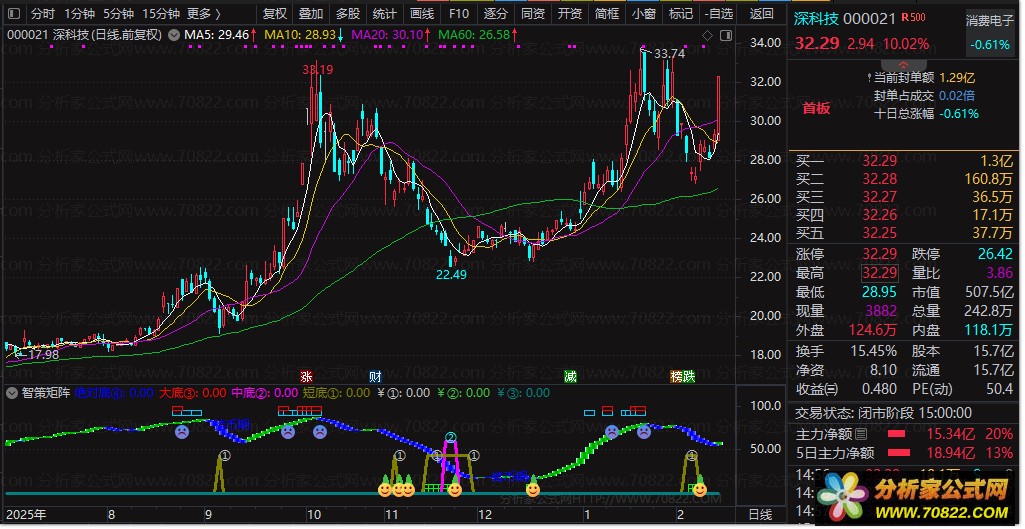This screenshot has height=529, width=1025.
Task: Collapse the red double chevron above 当前封单额
Action: pos(902,63)
